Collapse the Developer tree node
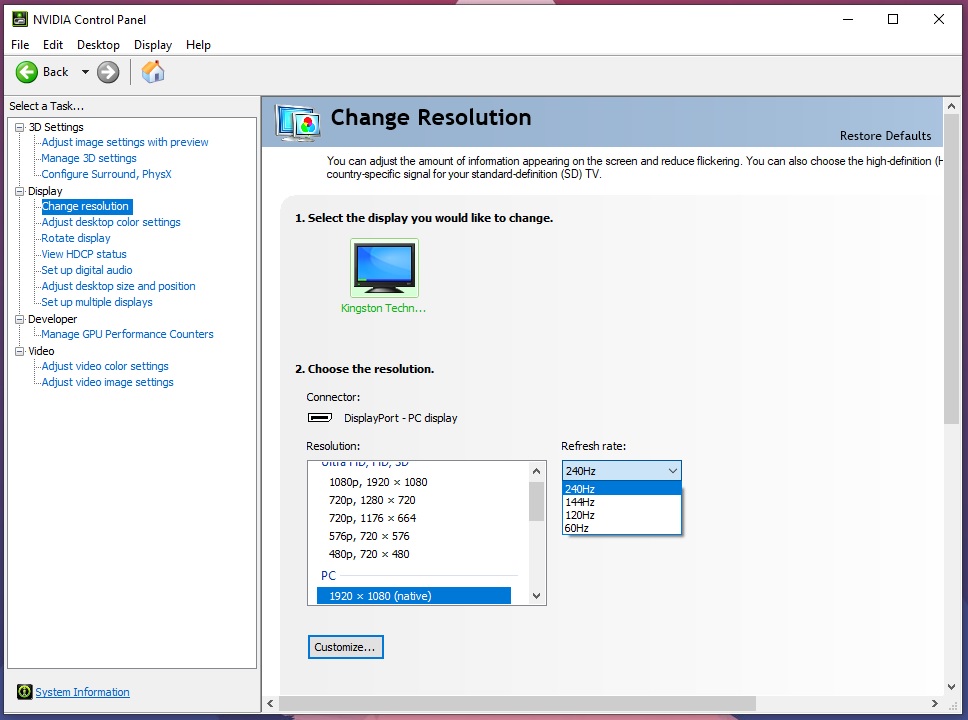Viewport: 968px width, 720px height. click(20, 319)
